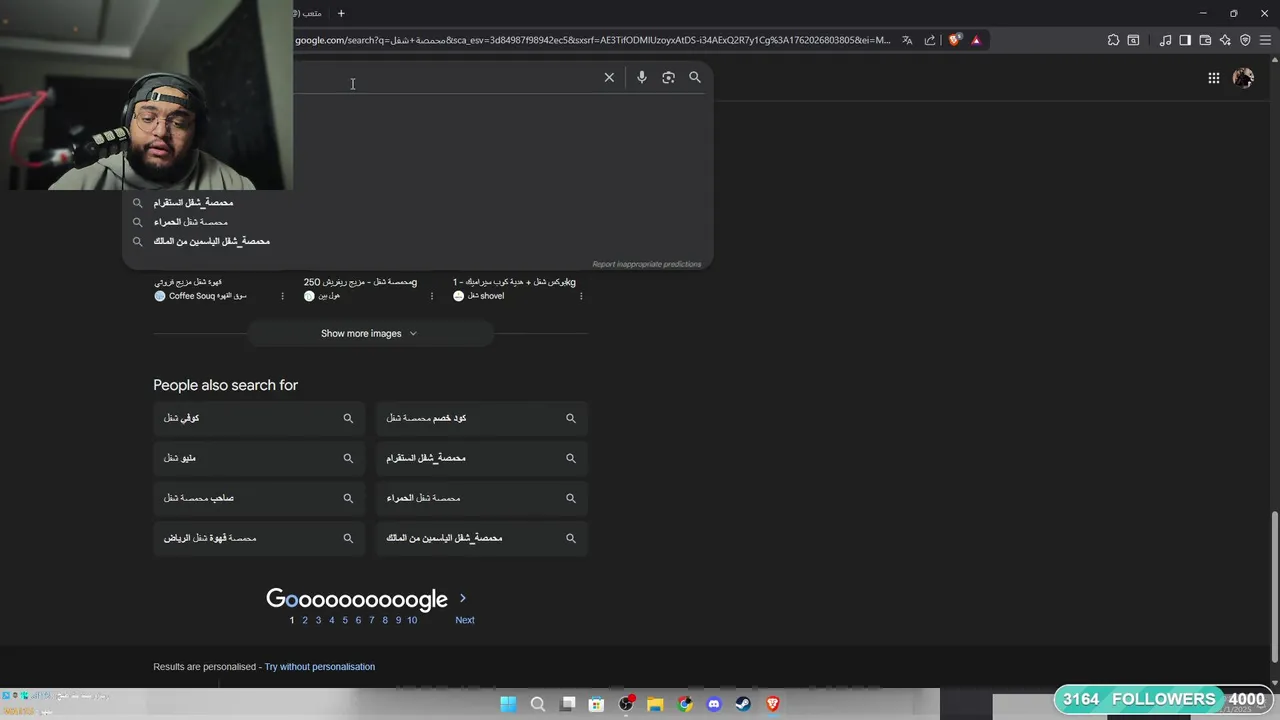Click the address bar URL field

coord(592,40)
